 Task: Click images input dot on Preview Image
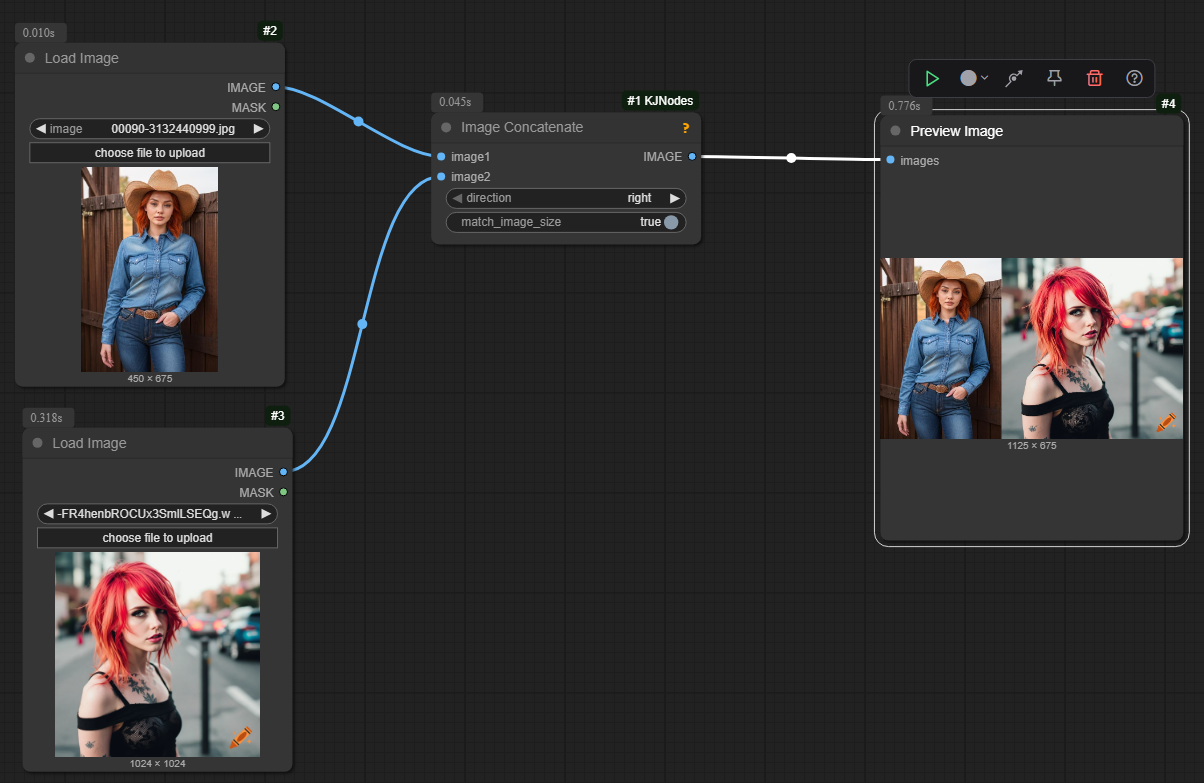[x=890, y=160]
